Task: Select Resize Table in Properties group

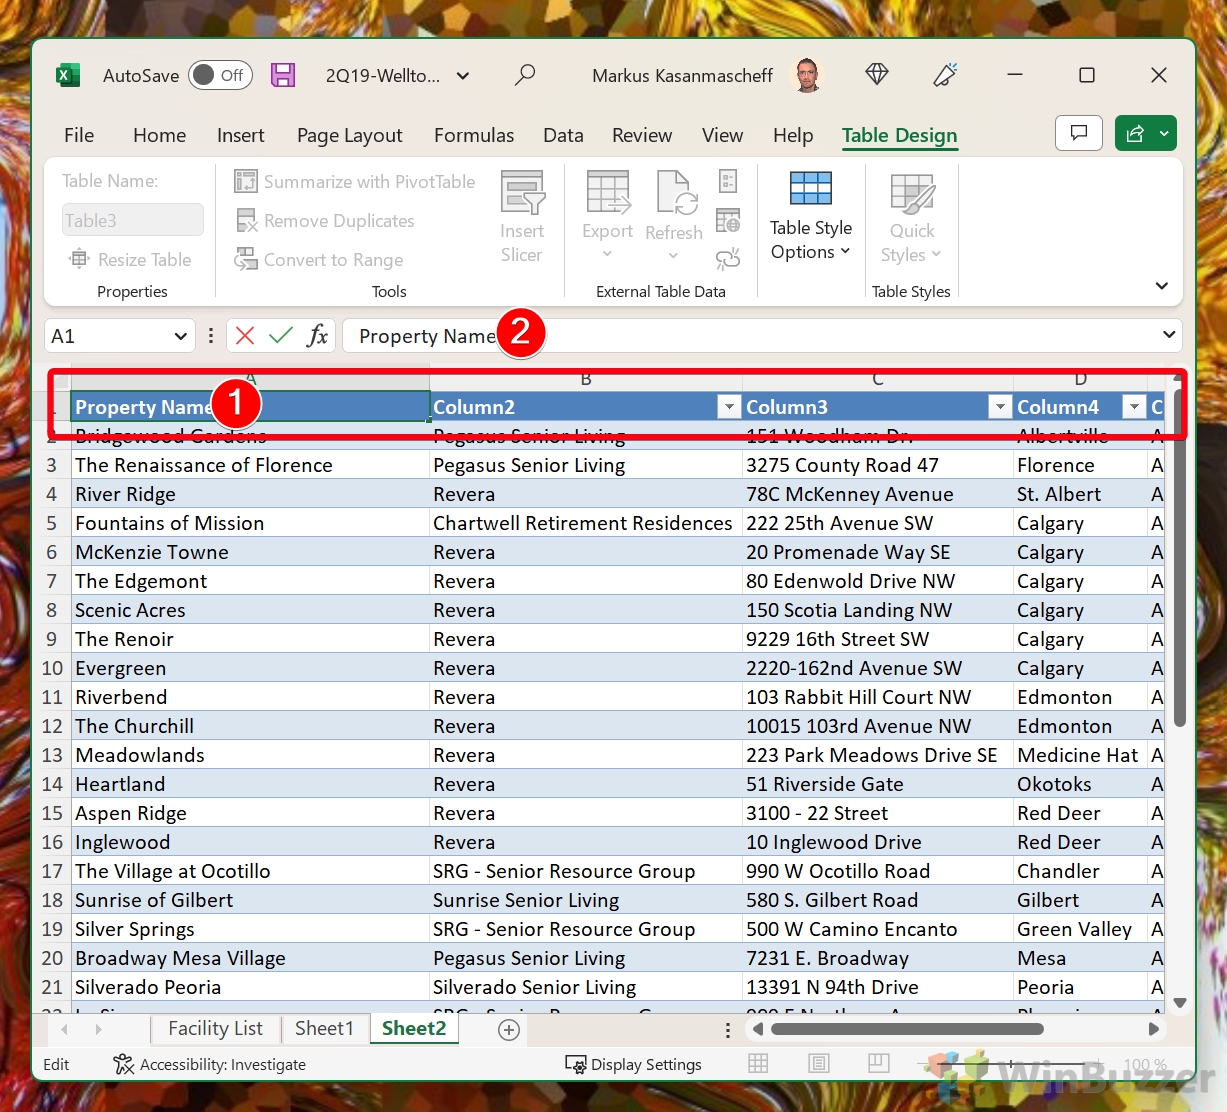Action: pos(131,259)
